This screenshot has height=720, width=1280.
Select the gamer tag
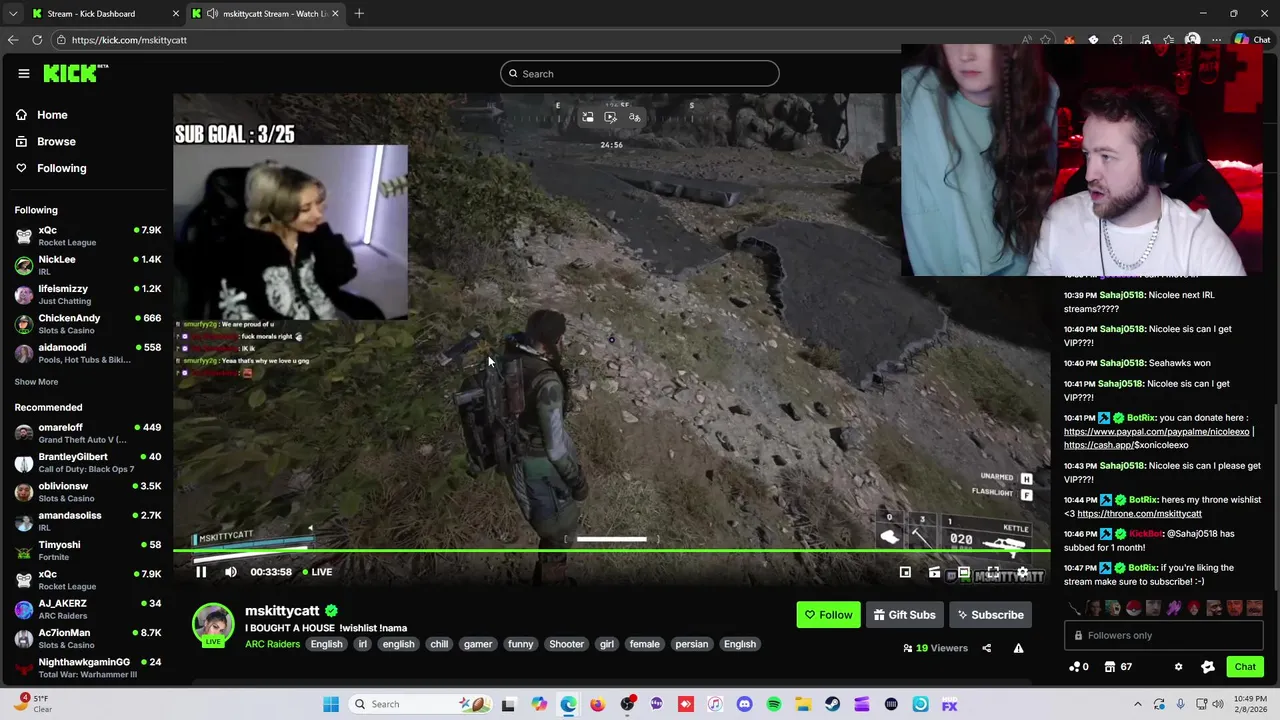click(478, 644)
